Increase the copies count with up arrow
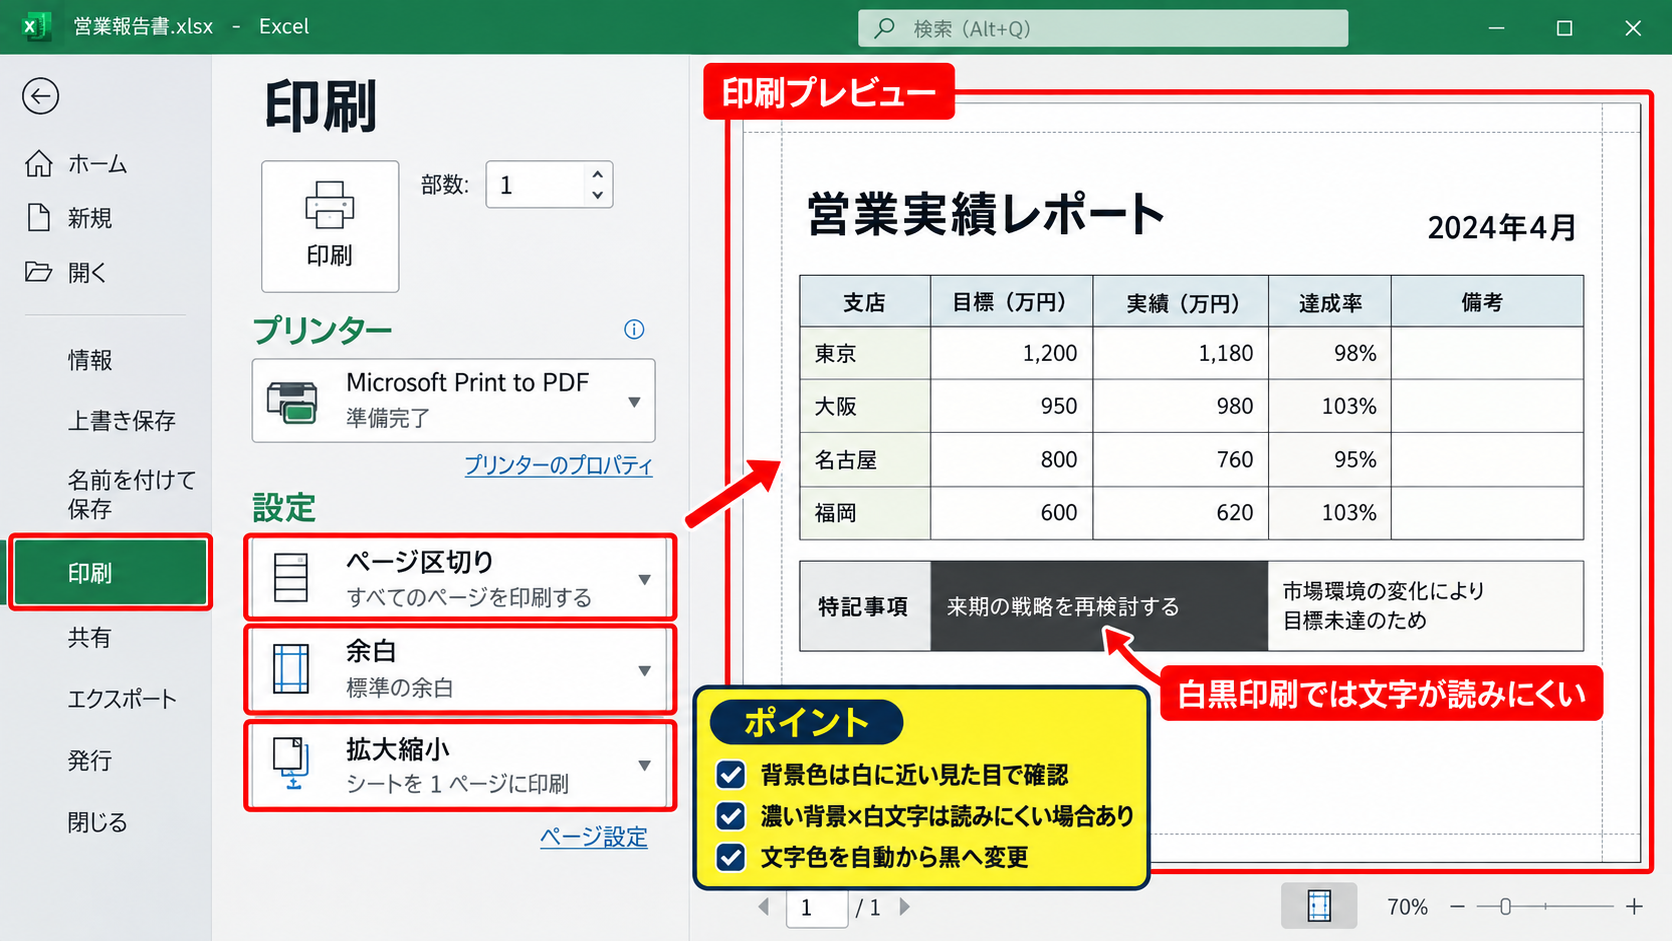 pos(597,174)
